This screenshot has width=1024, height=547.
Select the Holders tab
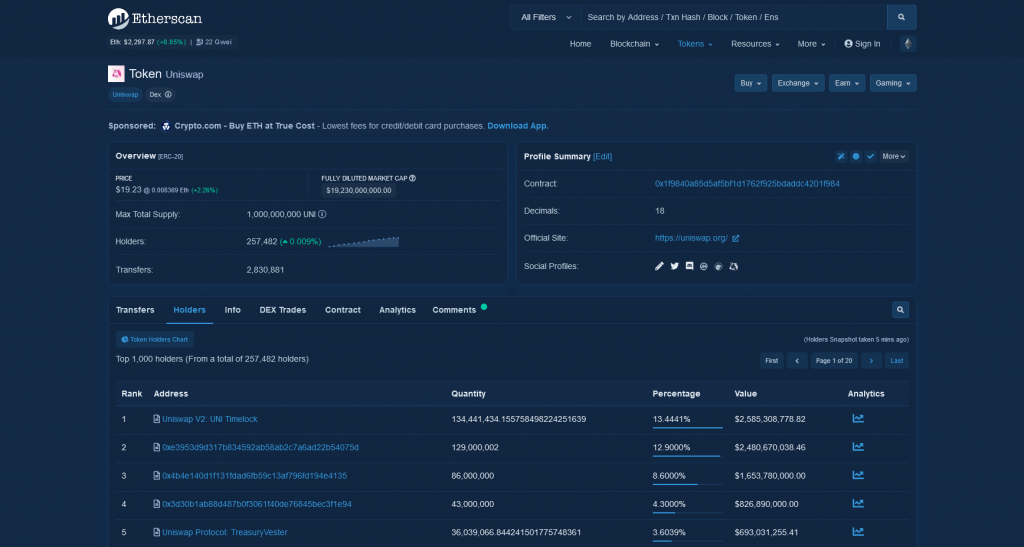click(x=189, y=310)
